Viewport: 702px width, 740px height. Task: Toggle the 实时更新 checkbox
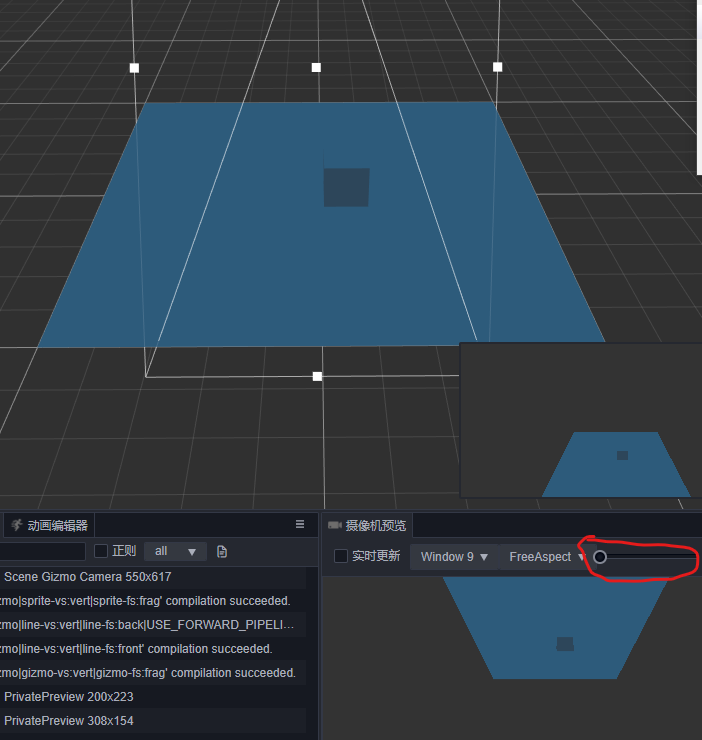[341, 556]
